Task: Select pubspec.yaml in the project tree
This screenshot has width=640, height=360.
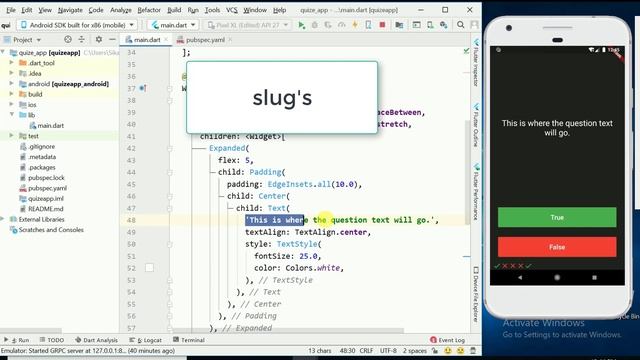Action: (47, 188)
